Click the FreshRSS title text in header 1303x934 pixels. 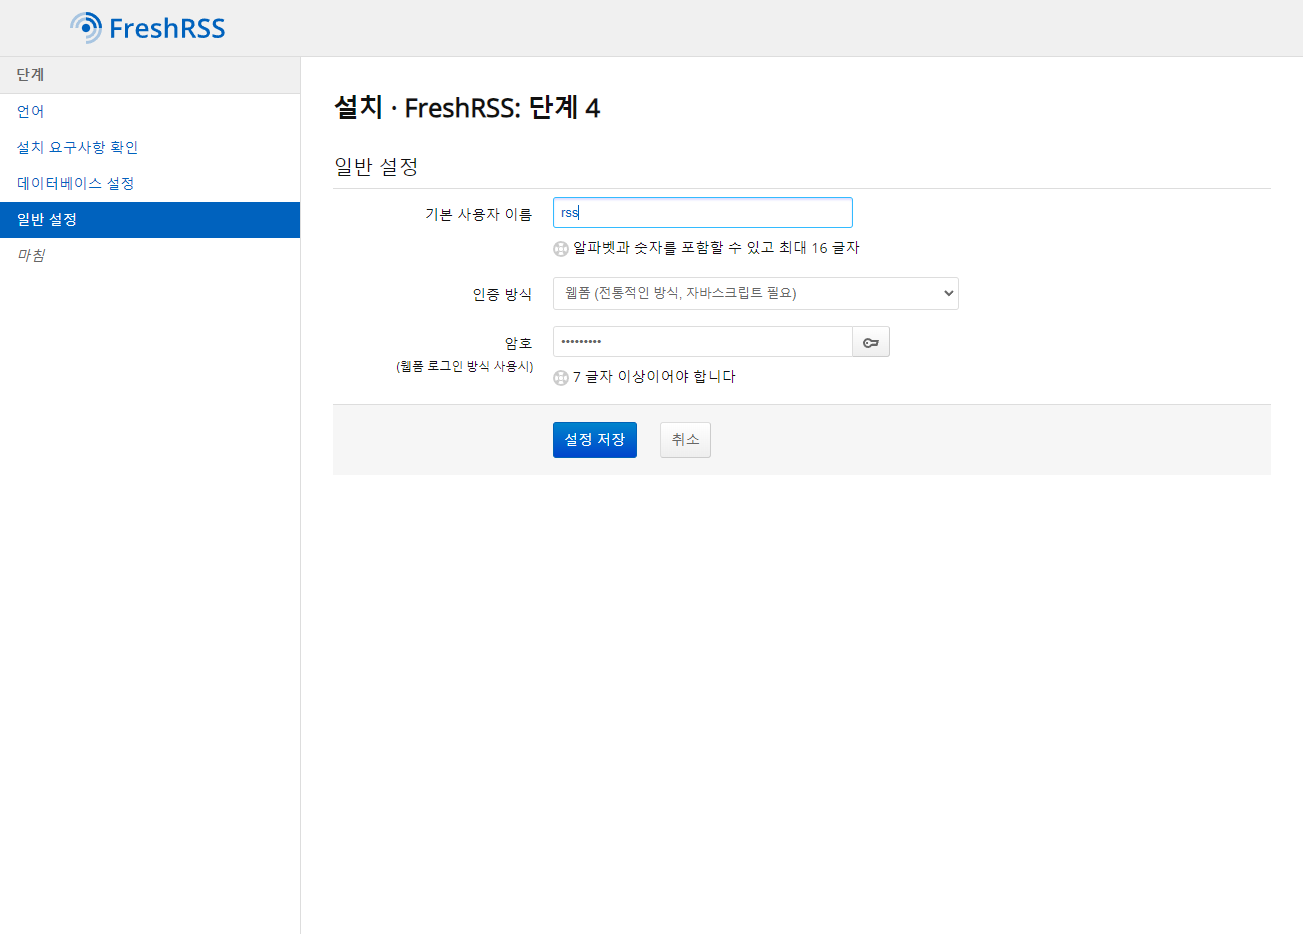(x=167, y=28)
